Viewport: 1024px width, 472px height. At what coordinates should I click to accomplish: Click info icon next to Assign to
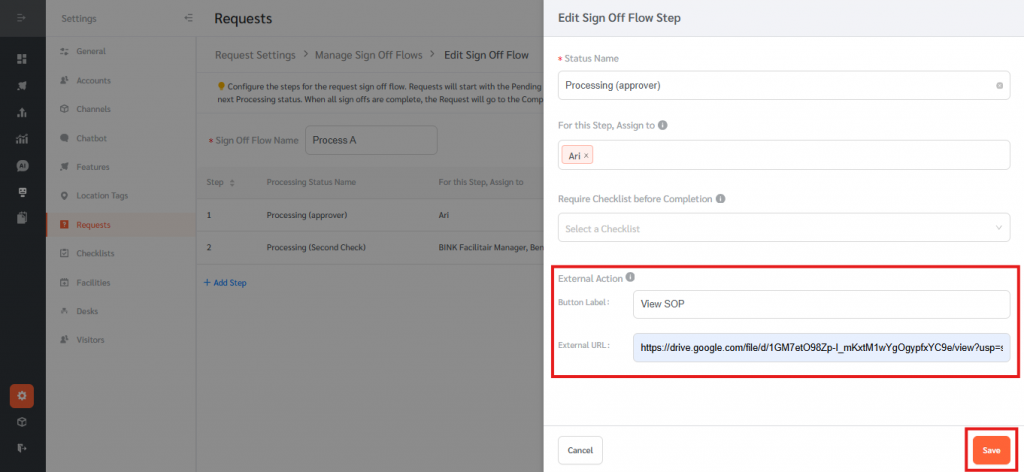coord(663,126)
